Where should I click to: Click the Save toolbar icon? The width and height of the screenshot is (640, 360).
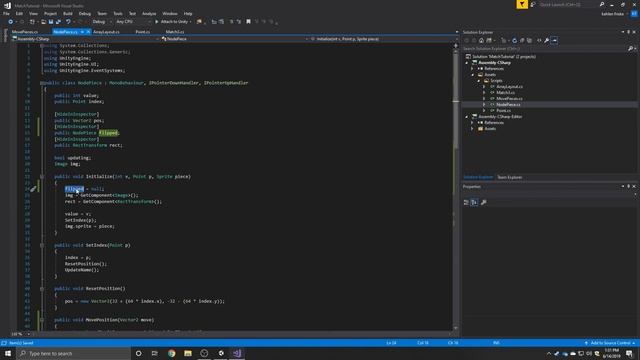[x=51, y=22]
